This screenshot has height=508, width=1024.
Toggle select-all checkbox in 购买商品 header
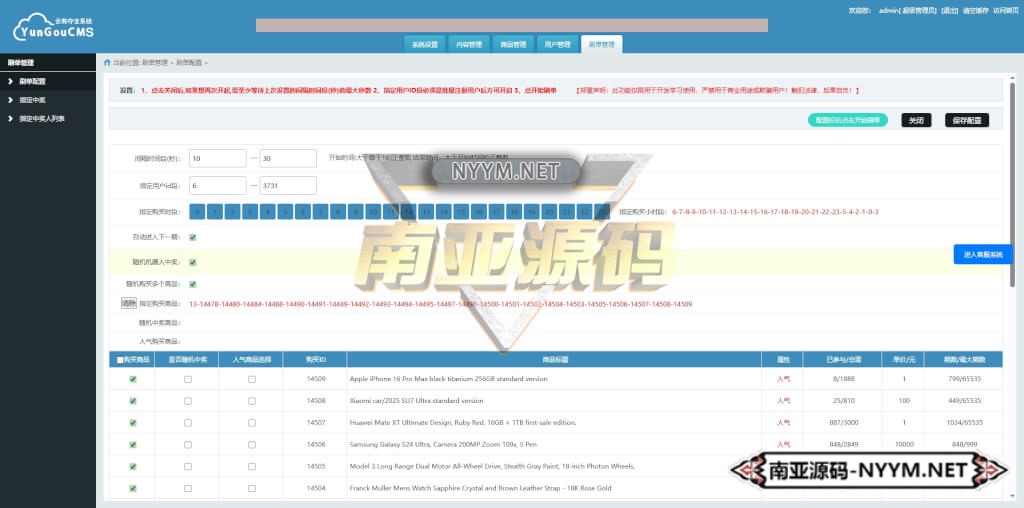(x=120, y=359)
